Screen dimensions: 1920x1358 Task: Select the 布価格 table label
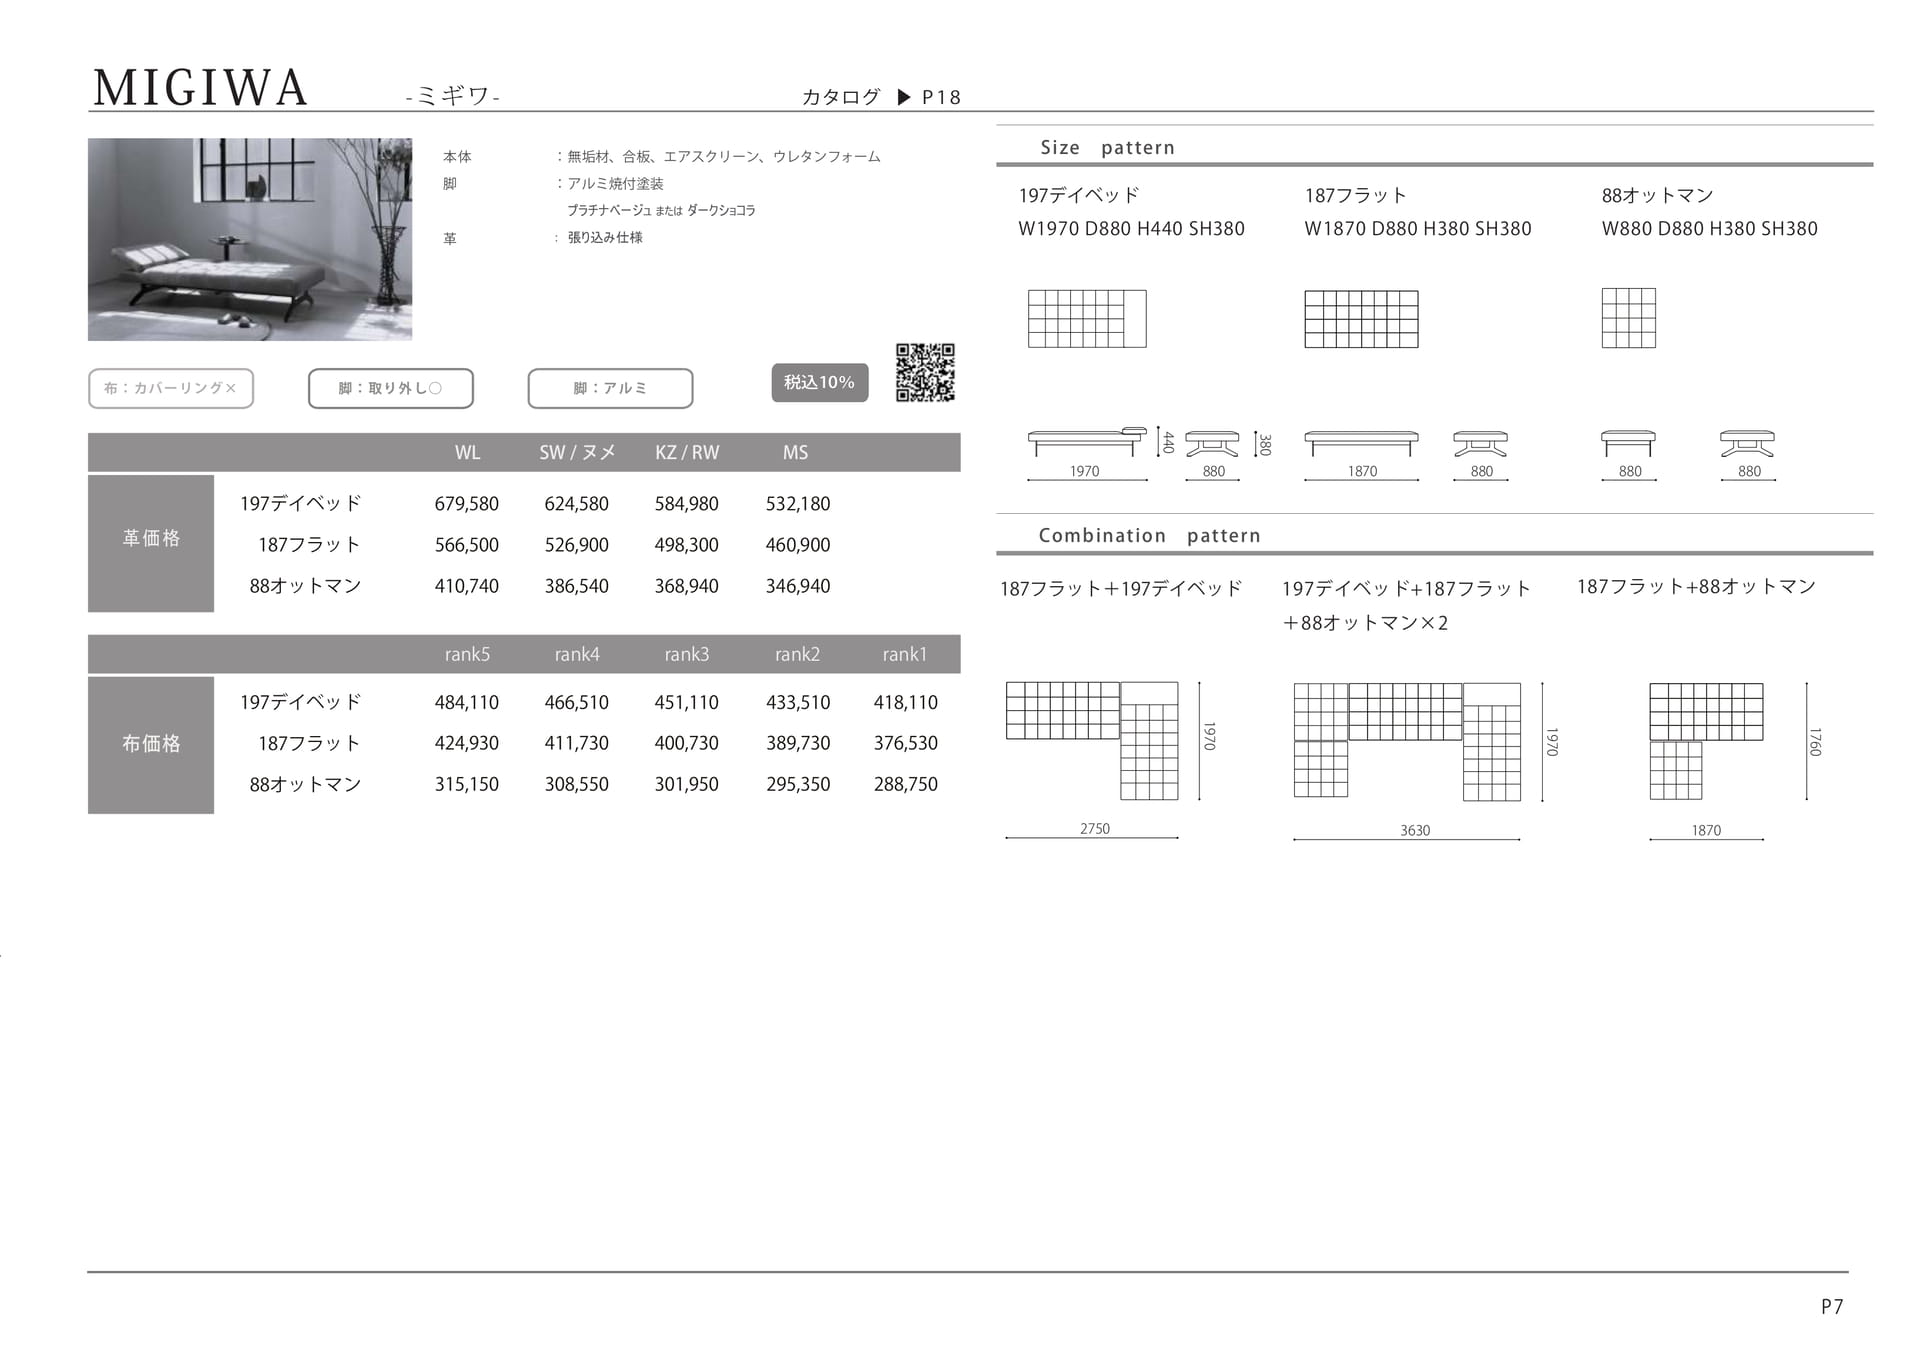tap(151, 745)
